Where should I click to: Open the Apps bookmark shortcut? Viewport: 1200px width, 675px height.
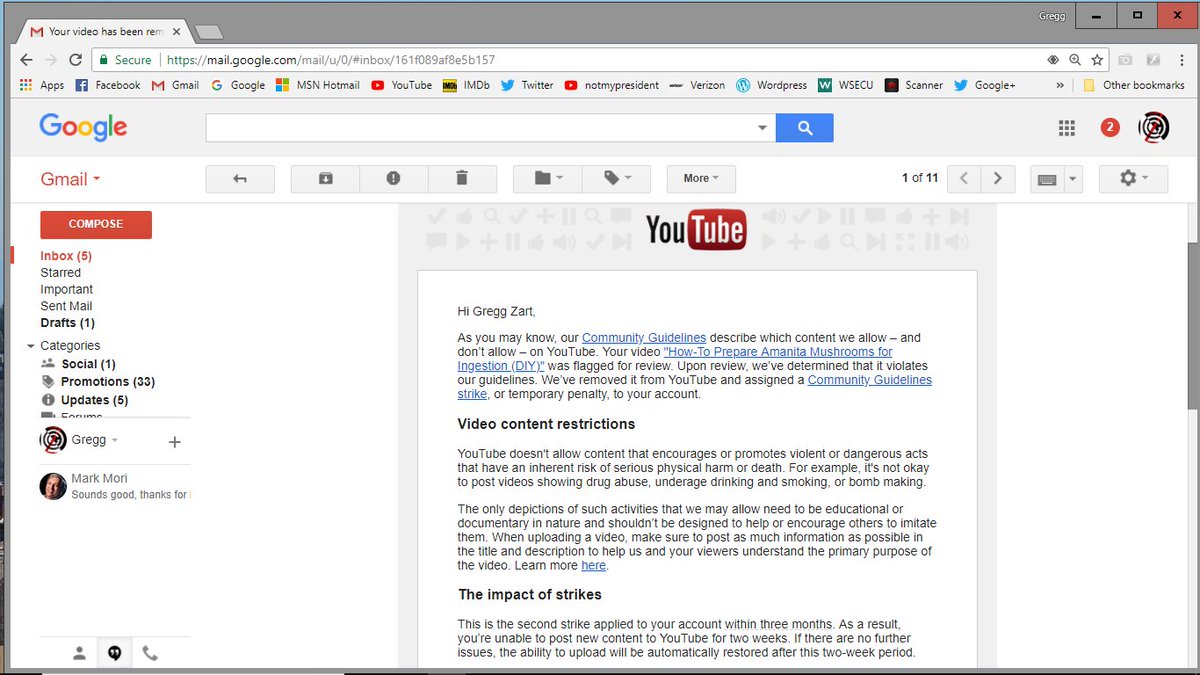(x=42, y=85)
